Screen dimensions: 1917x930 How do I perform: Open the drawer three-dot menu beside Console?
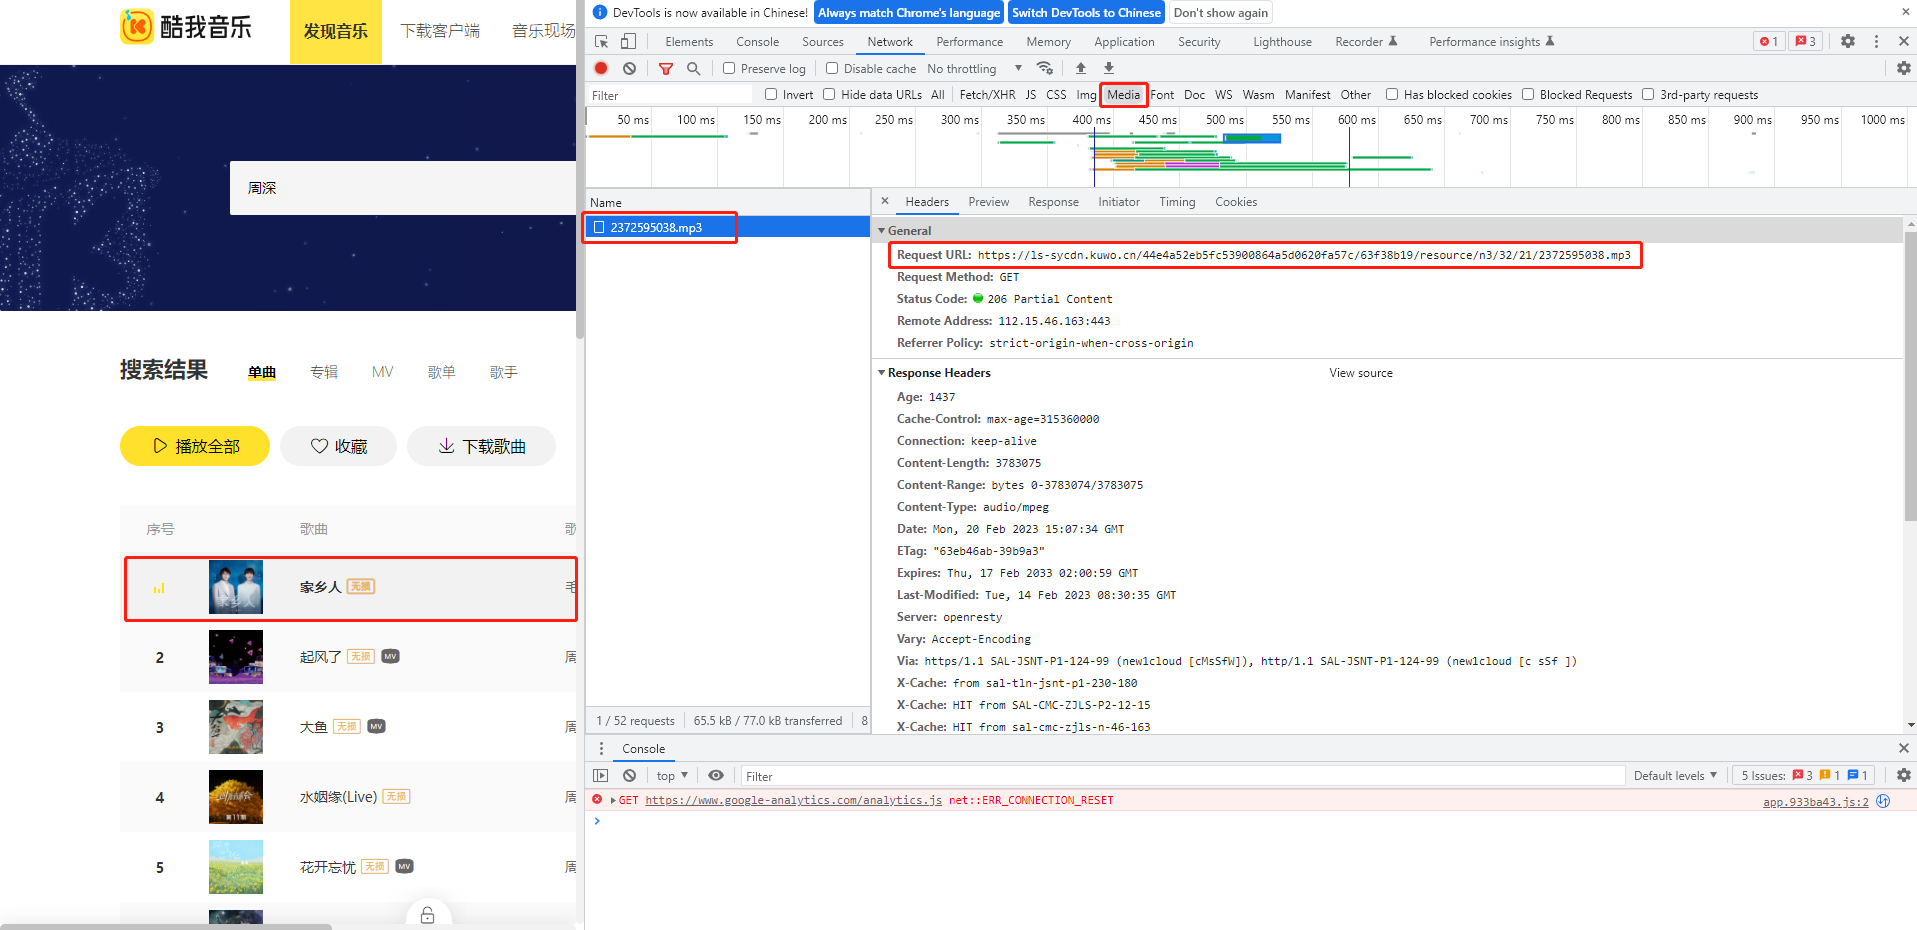[601, 748]
